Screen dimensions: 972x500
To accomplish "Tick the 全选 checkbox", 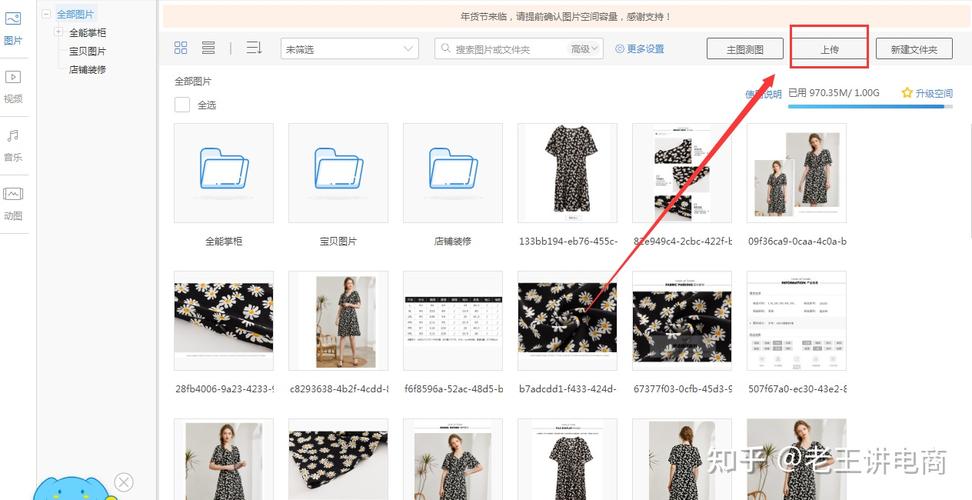I will point(182,105).
